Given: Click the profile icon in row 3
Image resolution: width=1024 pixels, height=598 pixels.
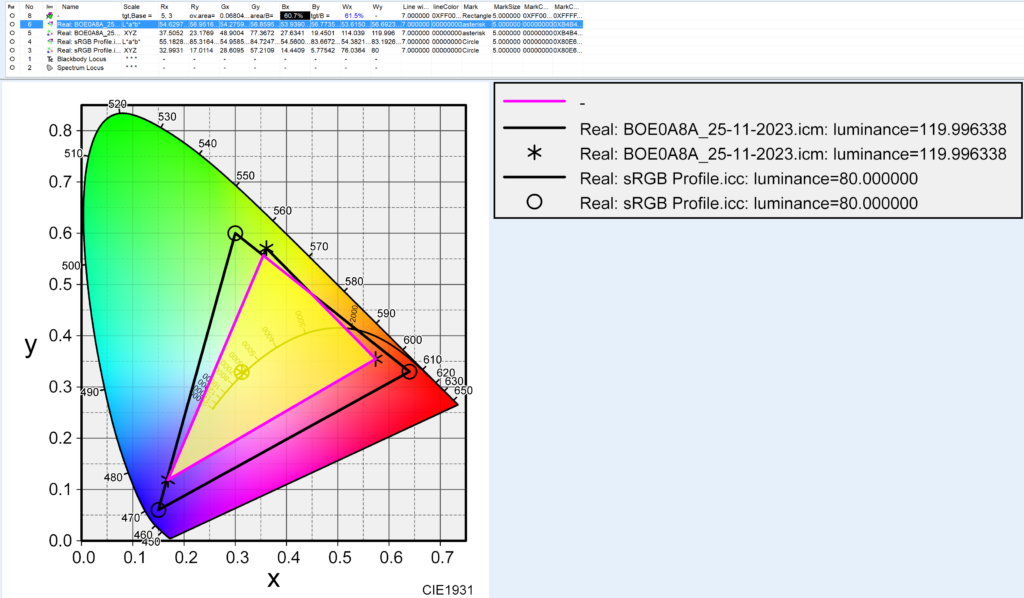Looking at the screenshot, I should (x=50, y=50).
